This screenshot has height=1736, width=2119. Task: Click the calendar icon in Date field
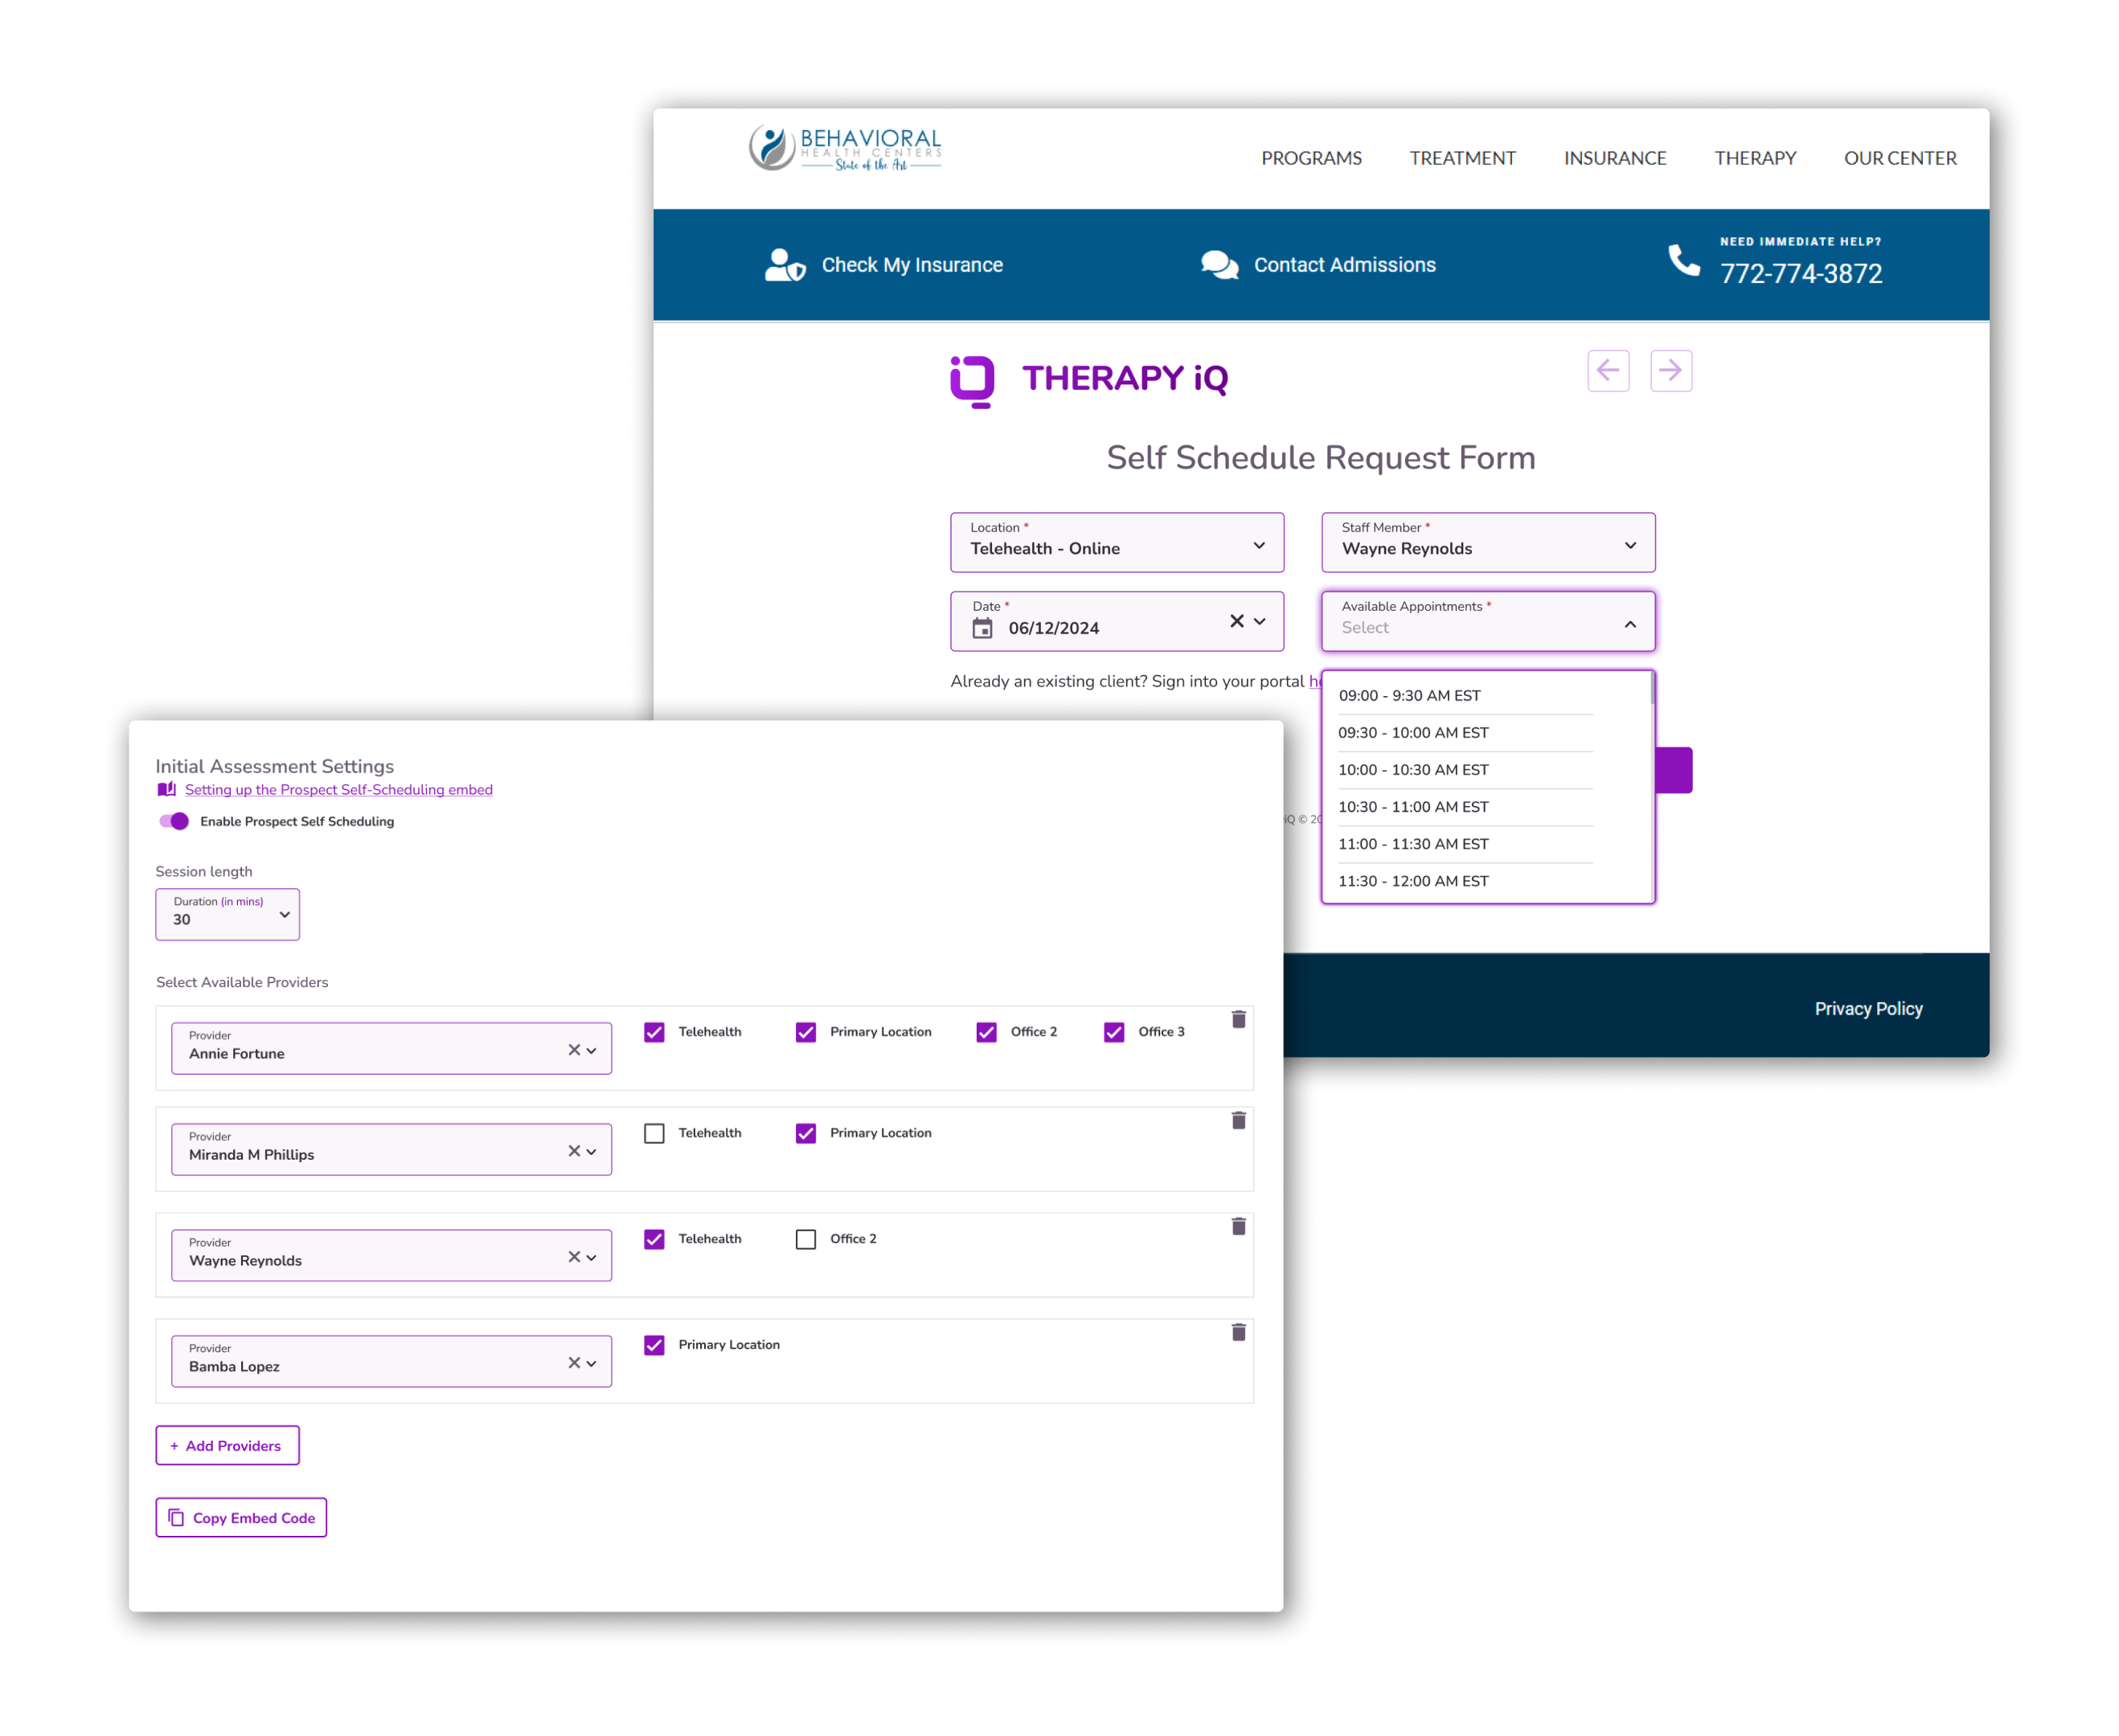click(x=983, y=628)
